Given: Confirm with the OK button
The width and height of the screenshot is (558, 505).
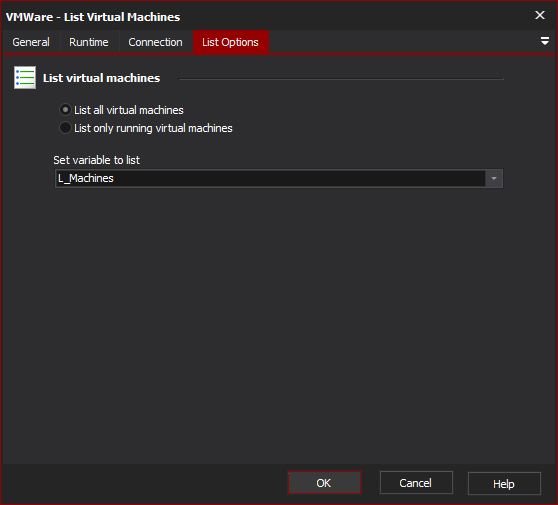Looking at the screenshot, I should [324, 483].
